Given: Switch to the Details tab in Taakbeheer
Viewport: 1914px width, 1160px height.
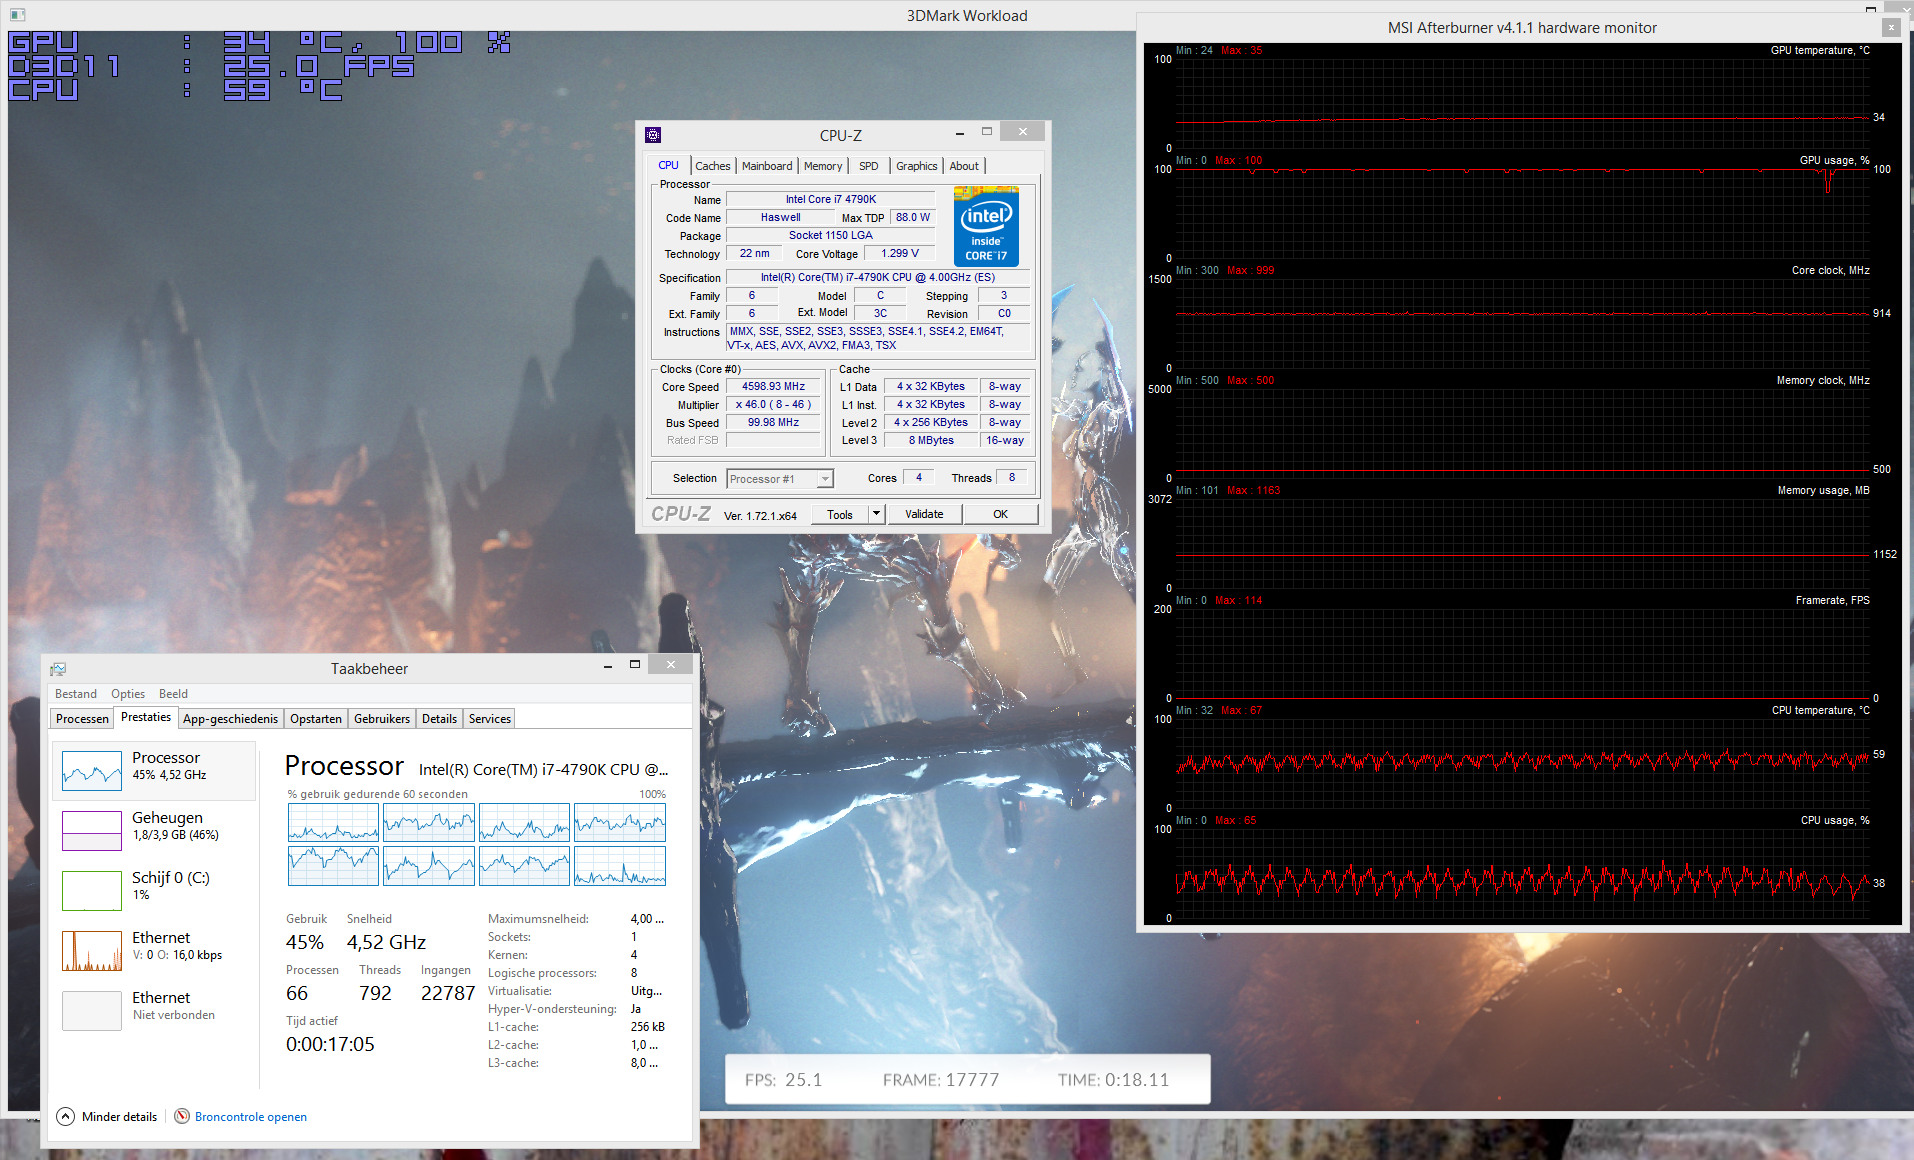Looking at the screenshot, I should tap(439, 719).
